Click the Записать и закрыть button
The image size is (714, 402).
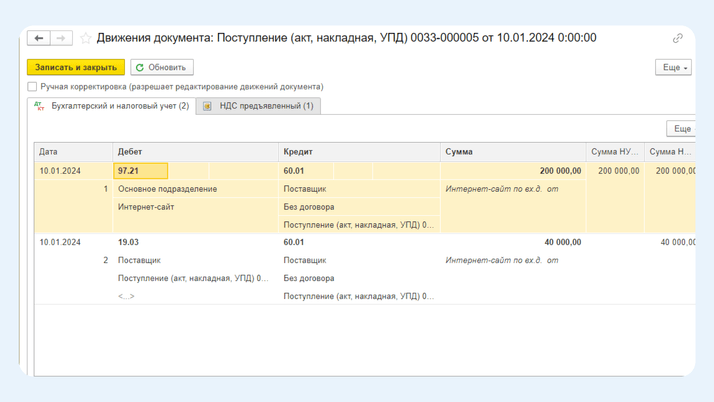[76, 67]
